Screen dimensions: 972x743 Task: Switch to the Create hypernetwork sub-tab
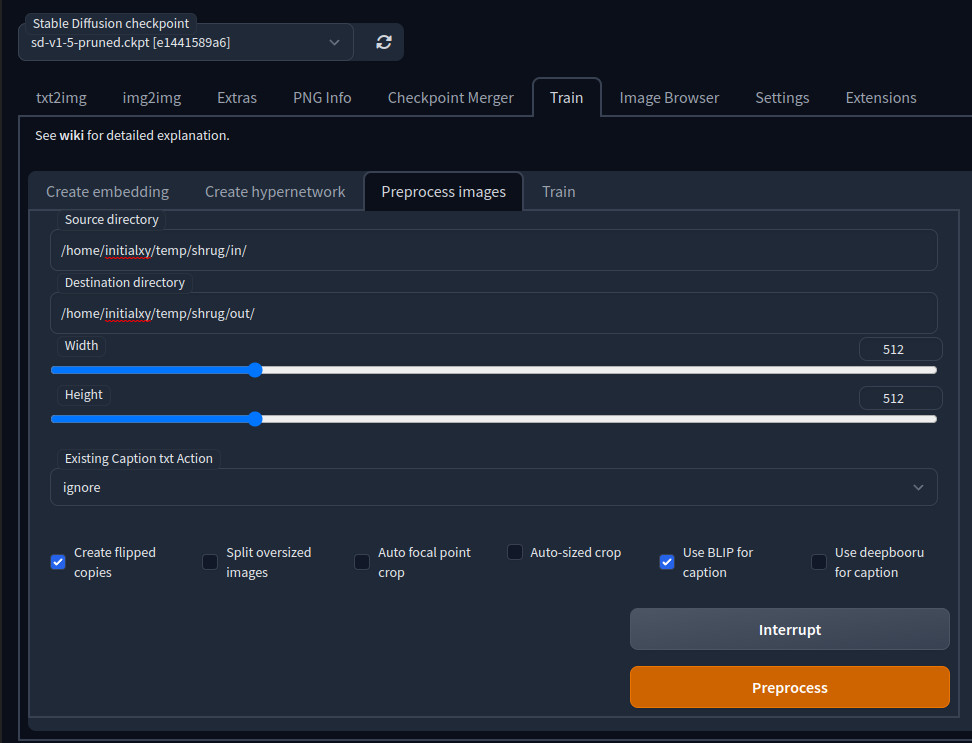[275, 192]
